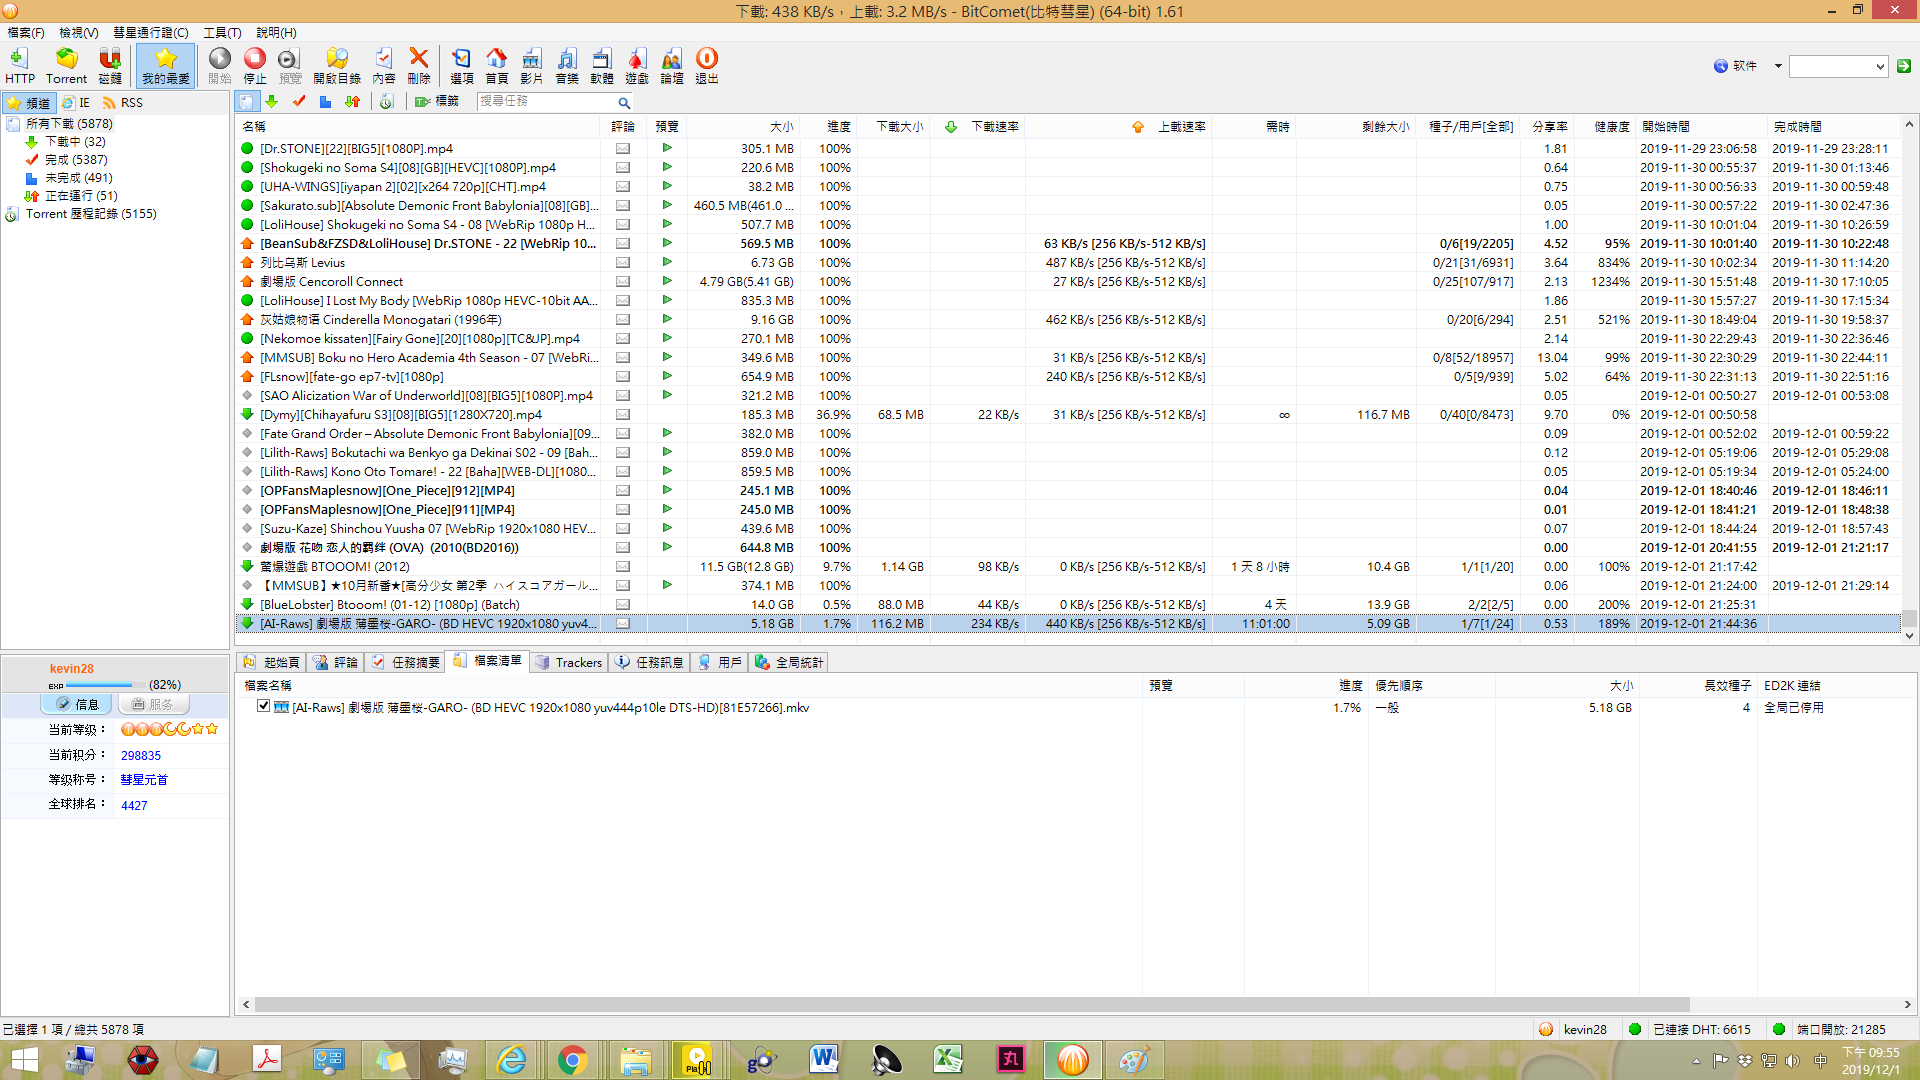Click preview arrow for One_Piece[912] row
The width and height of the screenshot is (1920, 1080).
(667, 490)
